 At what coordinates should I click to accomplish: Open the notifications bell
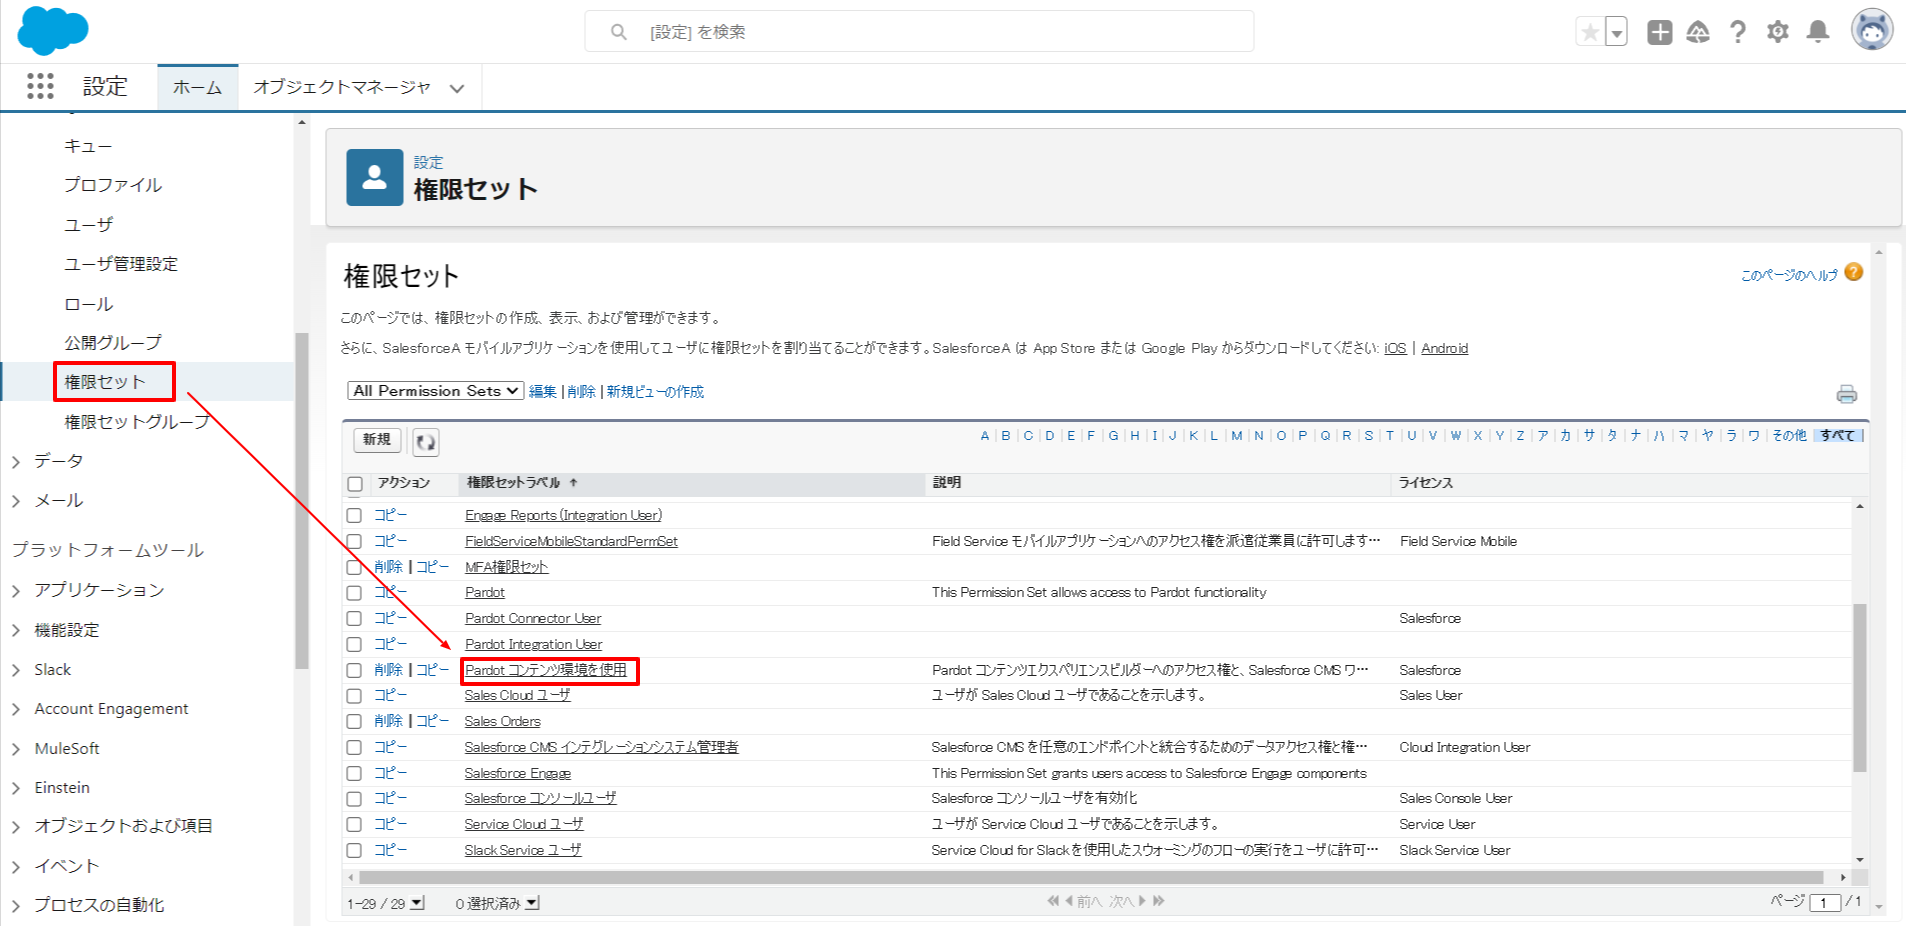click(1818, 32)
